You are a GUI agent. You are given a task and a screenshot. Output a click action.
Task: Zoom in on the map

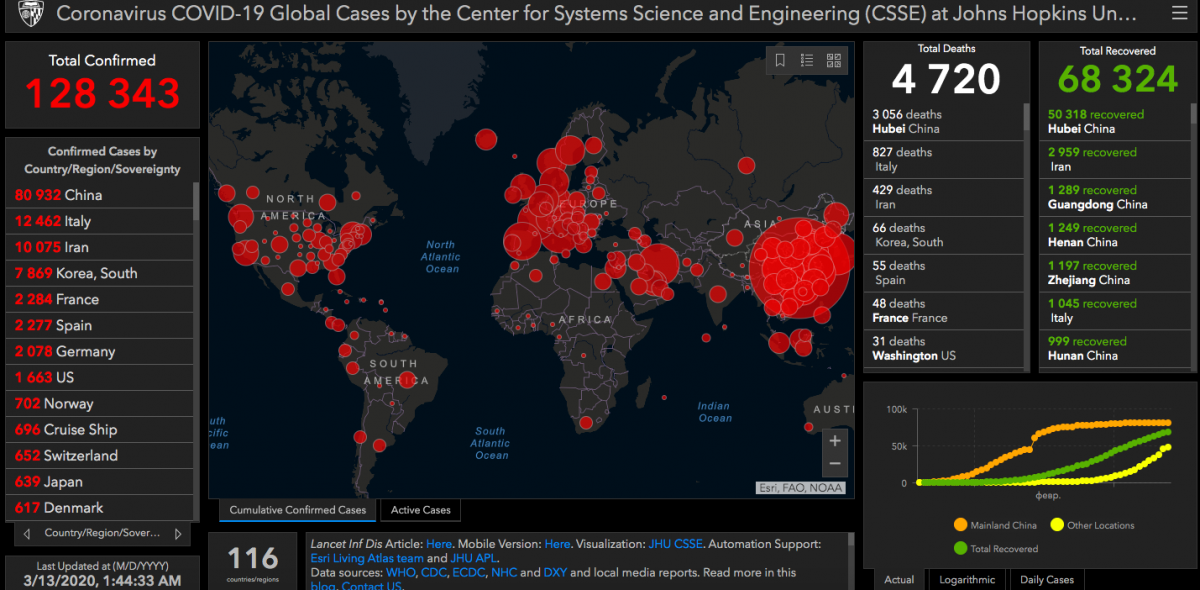[x=835, y=440]
